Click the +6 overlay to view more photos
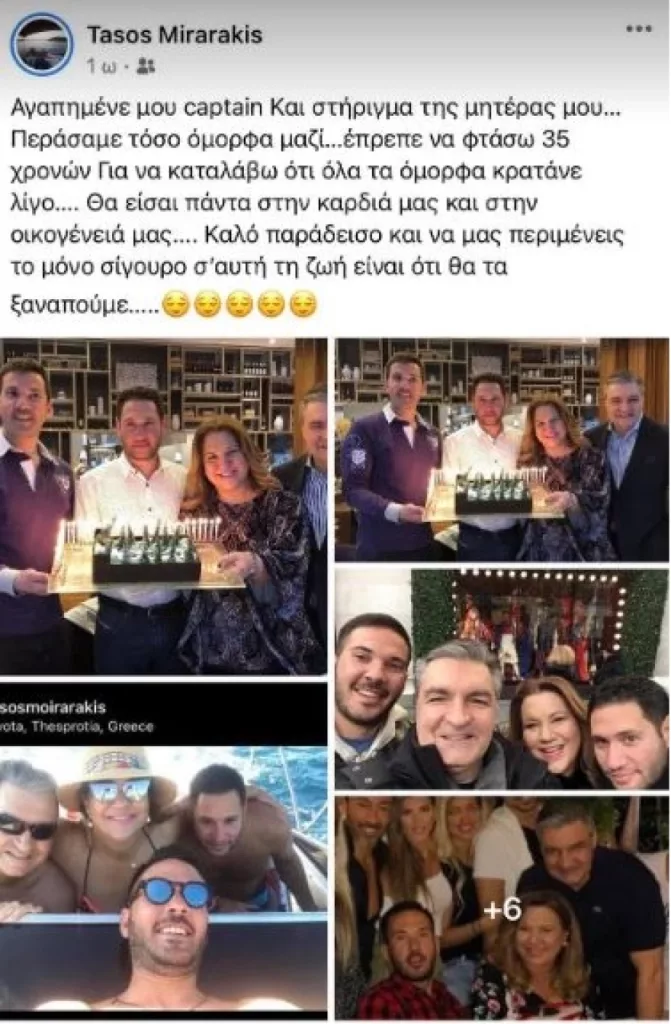The height and width of the screenshot is (1024, 671). click(502, 909)
